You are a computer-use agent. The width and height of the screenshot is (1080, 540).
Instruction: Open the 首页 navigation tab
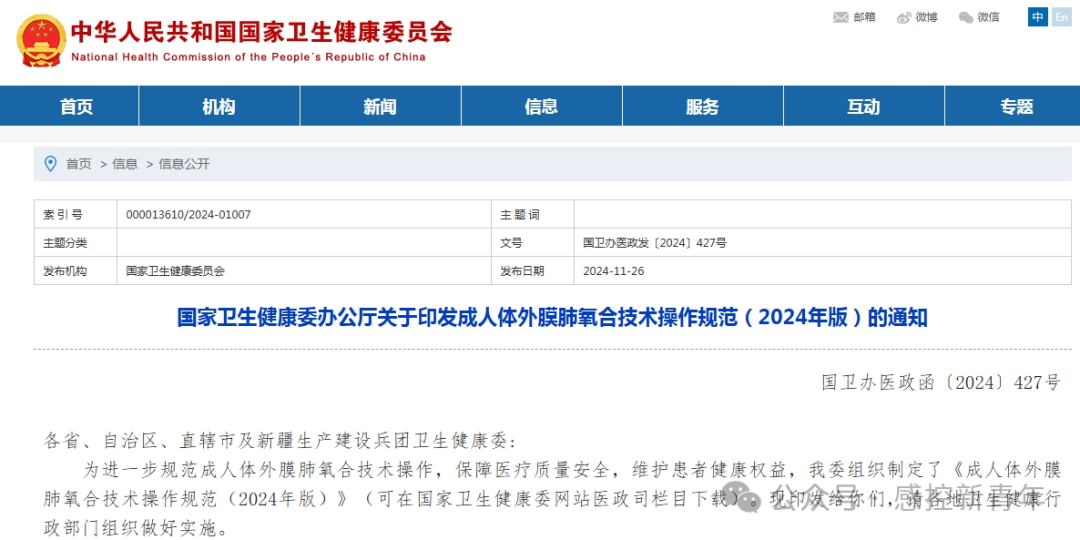[x=77, y=107]
